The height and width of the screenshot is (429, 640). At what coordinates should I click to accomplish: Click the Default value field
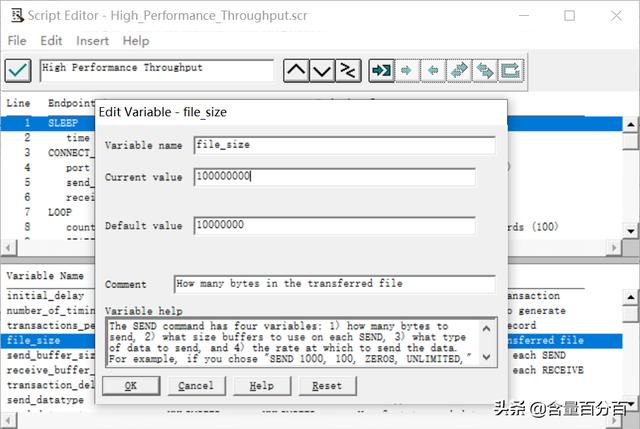(x=335, y=225)
